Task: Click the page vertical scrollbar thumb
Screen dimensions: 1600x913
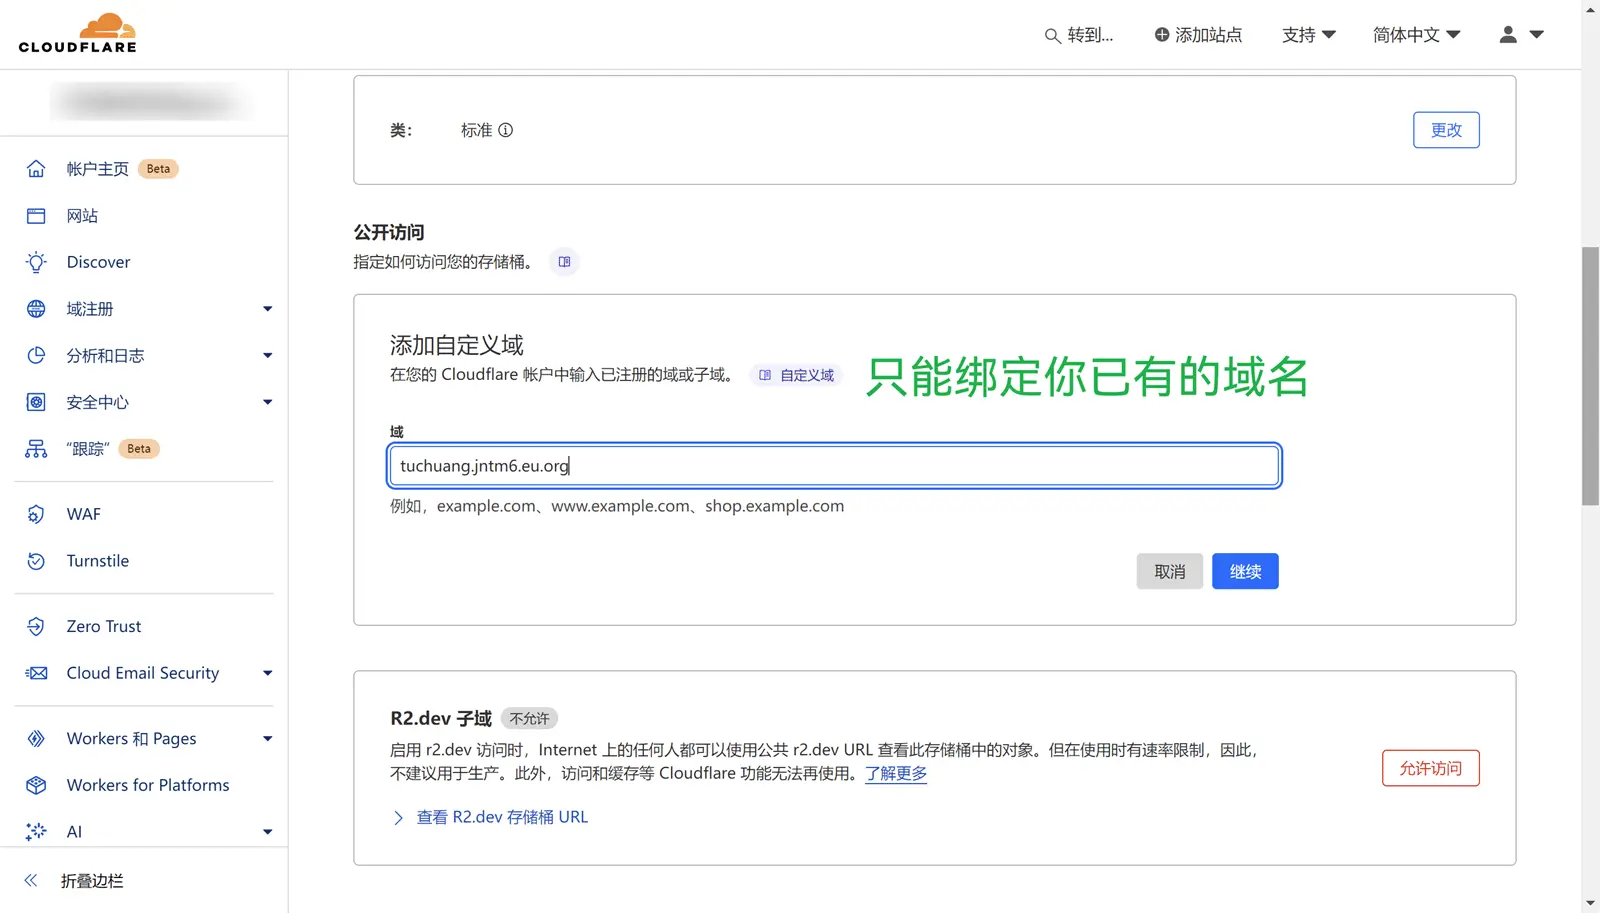Action: pos(1590,375)
